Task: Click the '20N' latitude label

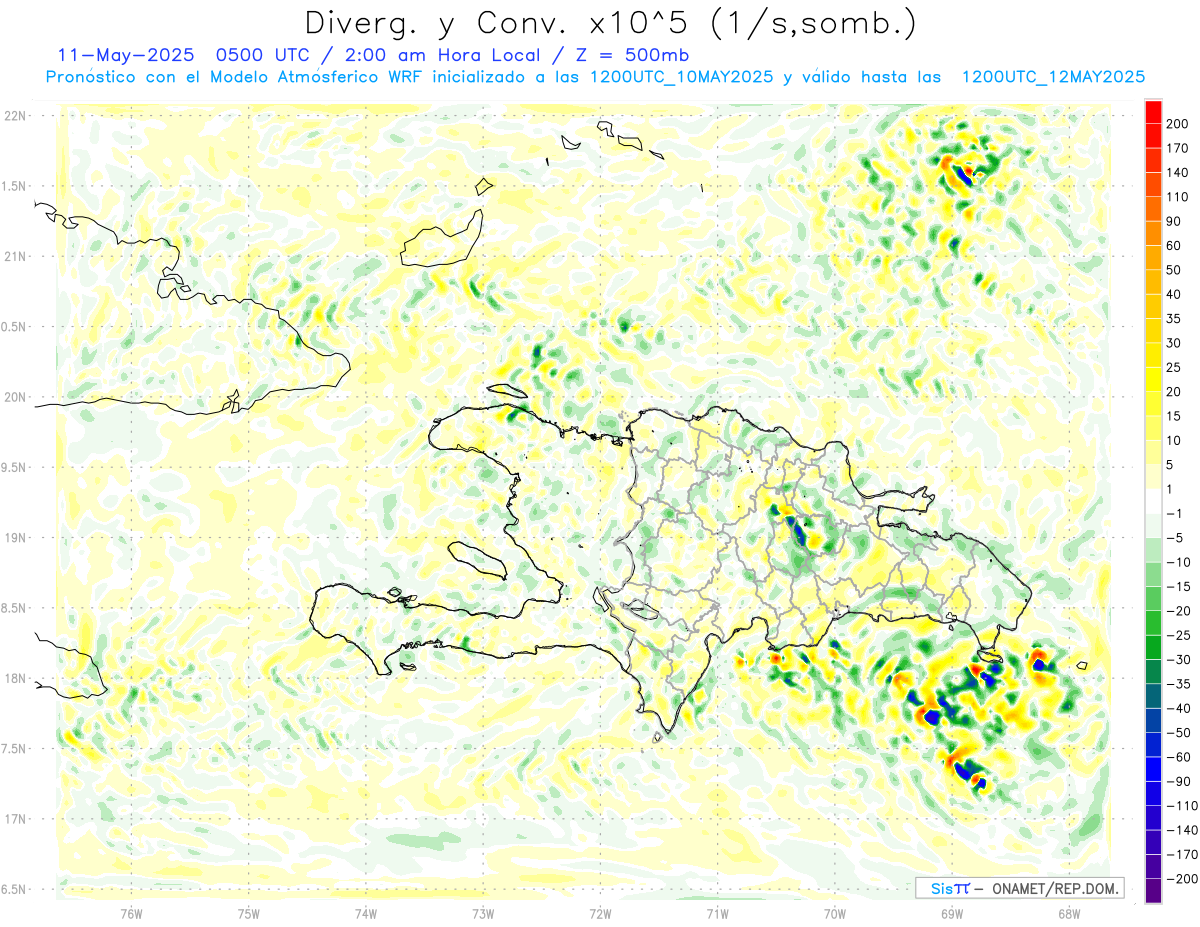Action: click(15, 397)
